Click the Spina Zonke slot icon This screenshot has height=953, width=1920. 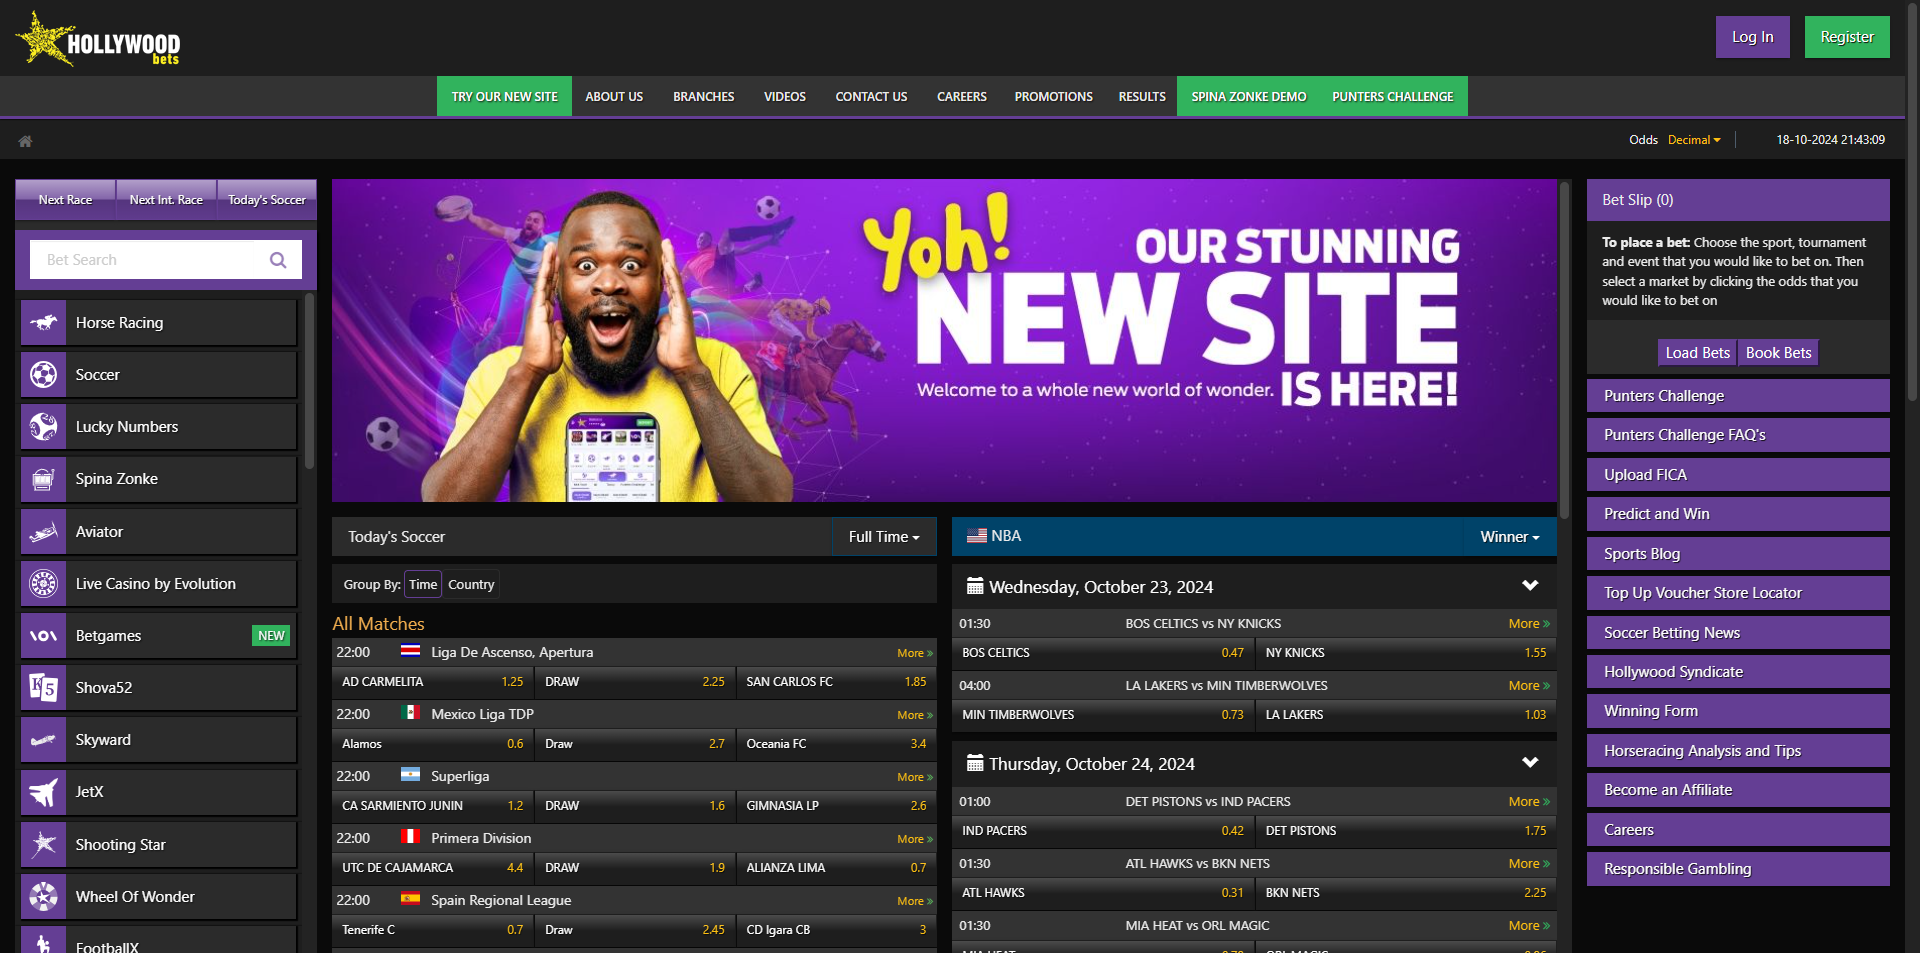(x=43, y=479)
